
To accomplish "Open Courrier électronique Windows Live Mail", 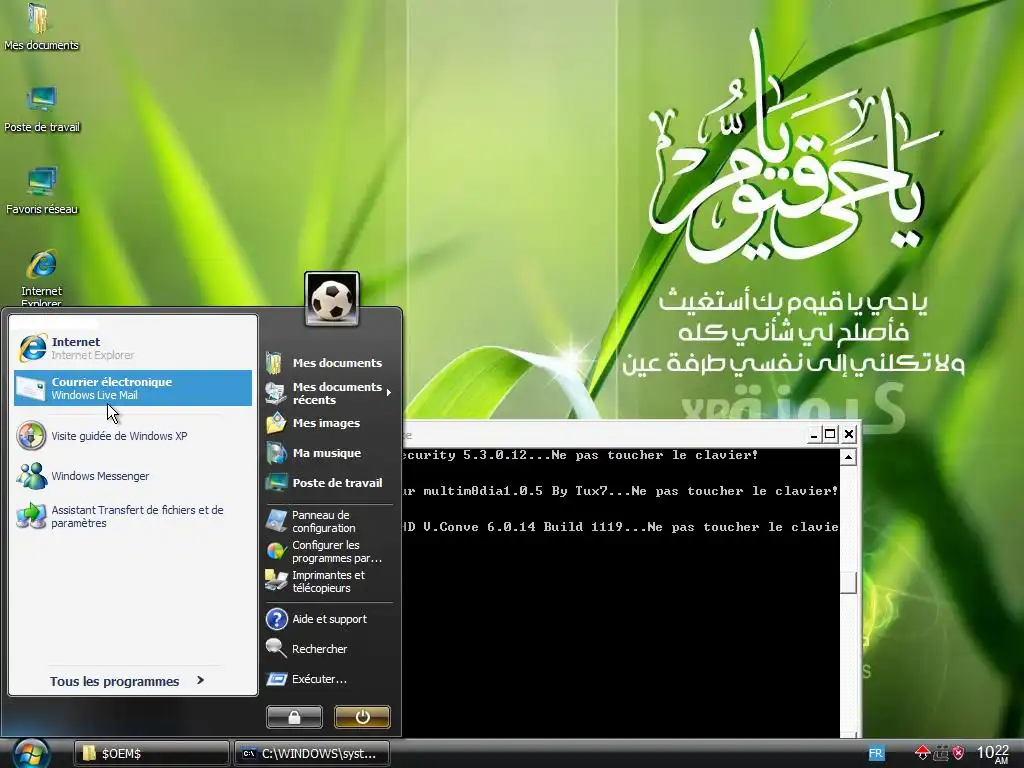I will 133,388.
